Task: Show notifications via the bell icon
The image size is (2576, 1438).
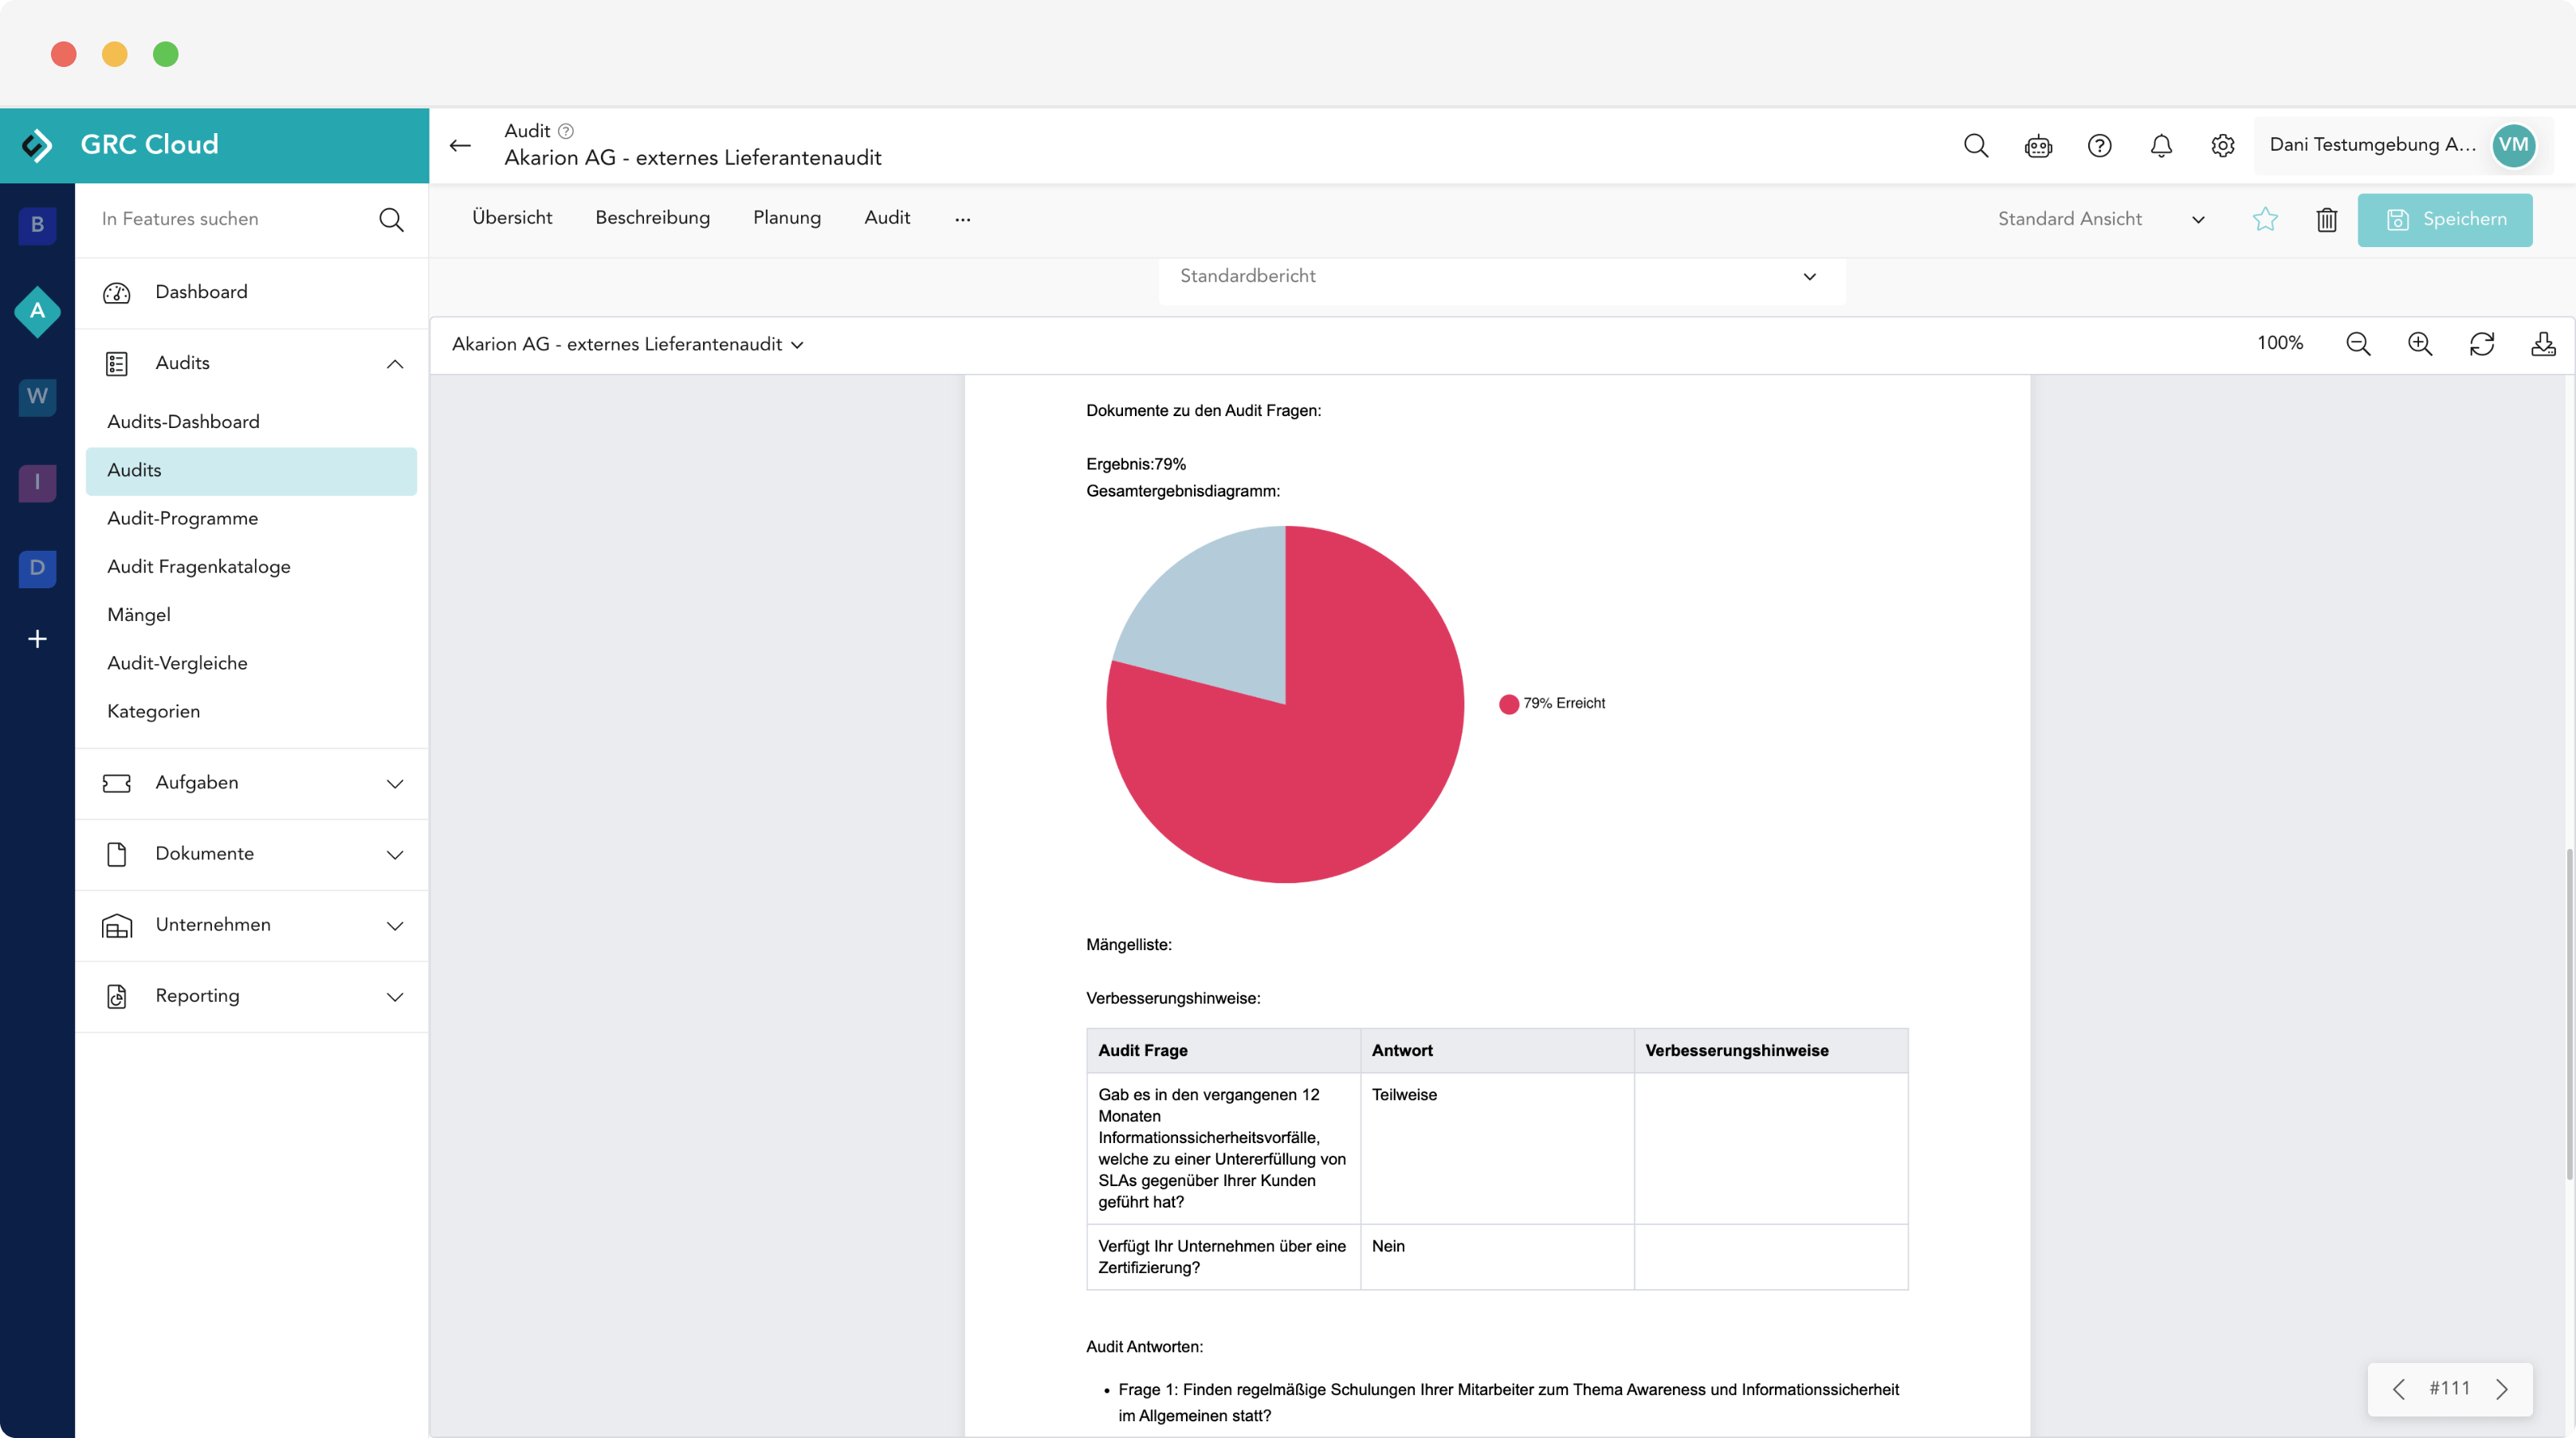Action: tap(2161, 145)
